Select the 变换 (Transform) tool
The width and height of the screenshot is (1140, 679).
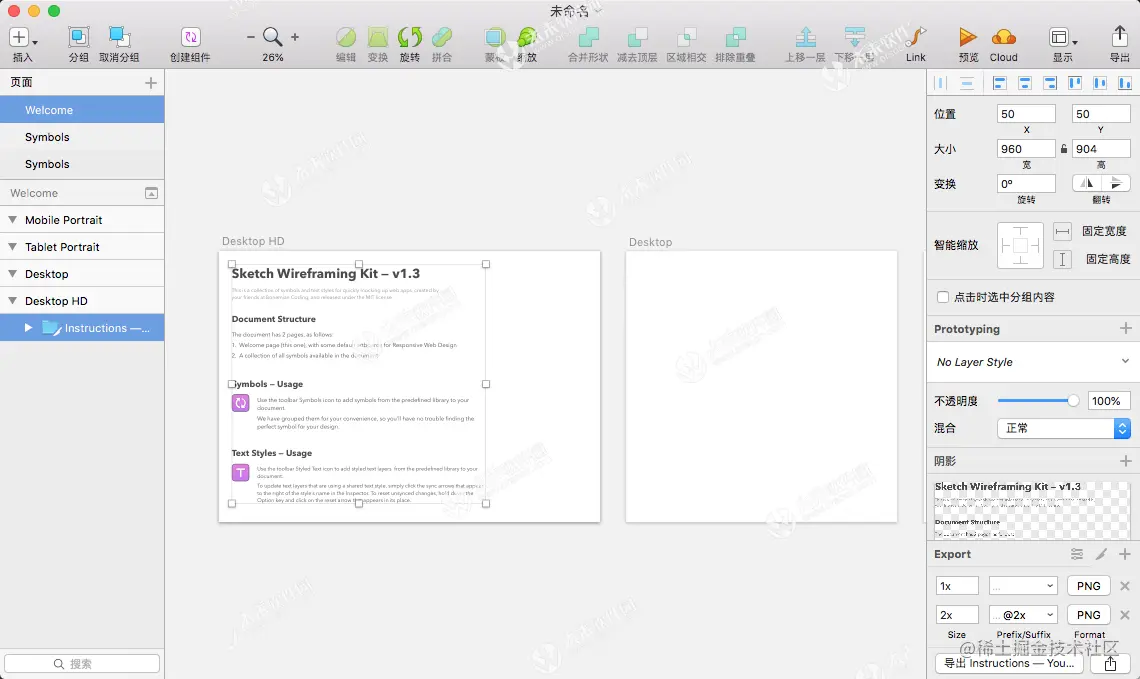point(378,37)
